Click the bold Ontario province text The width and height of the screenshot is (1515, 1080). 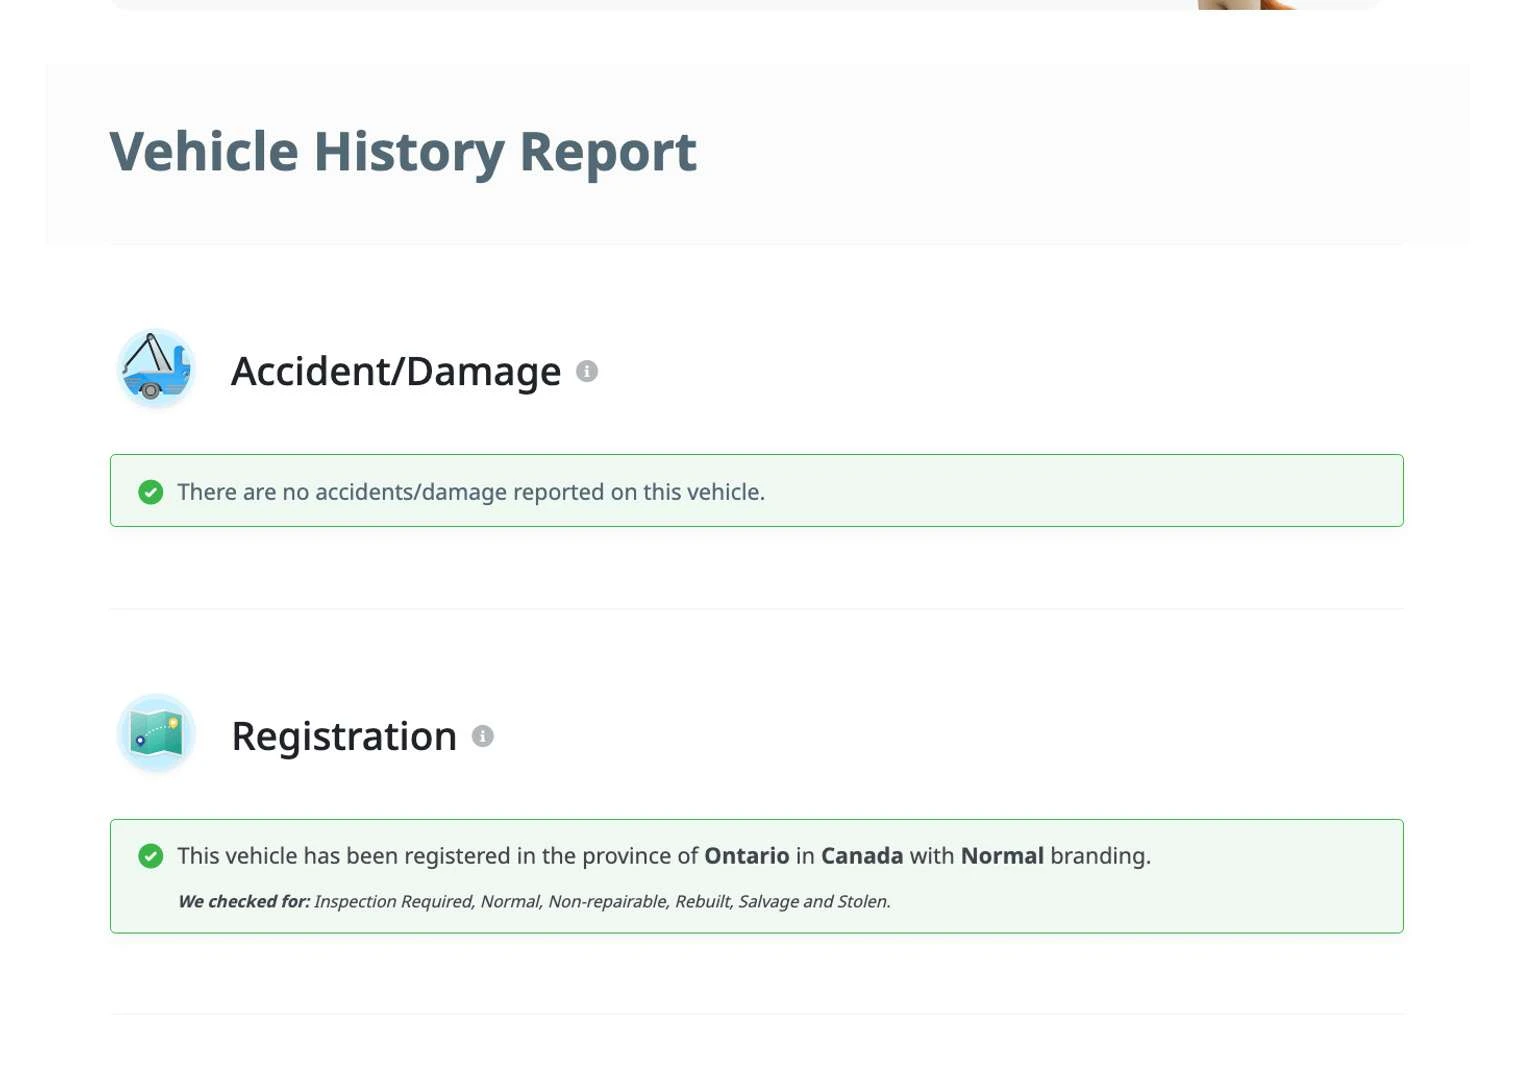click(x=747, y=856)
